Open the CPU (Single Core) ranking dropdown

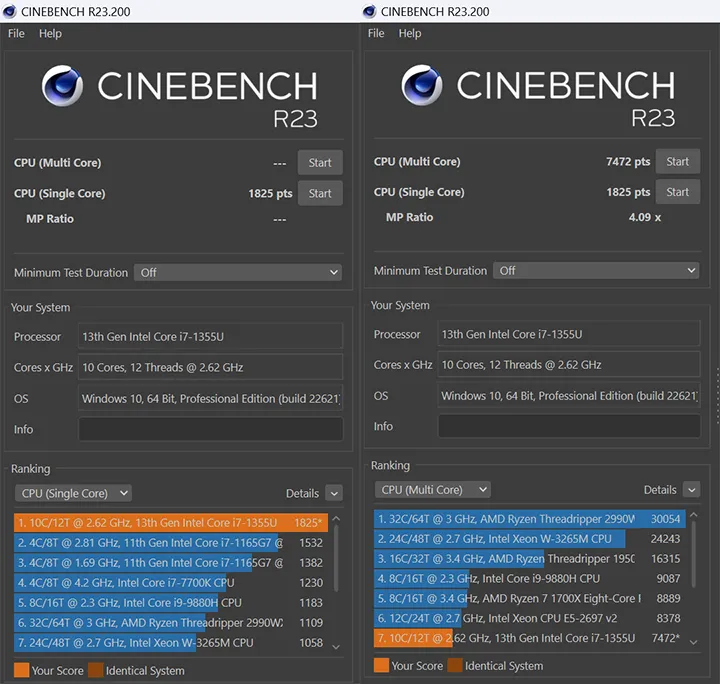(73, 493)
